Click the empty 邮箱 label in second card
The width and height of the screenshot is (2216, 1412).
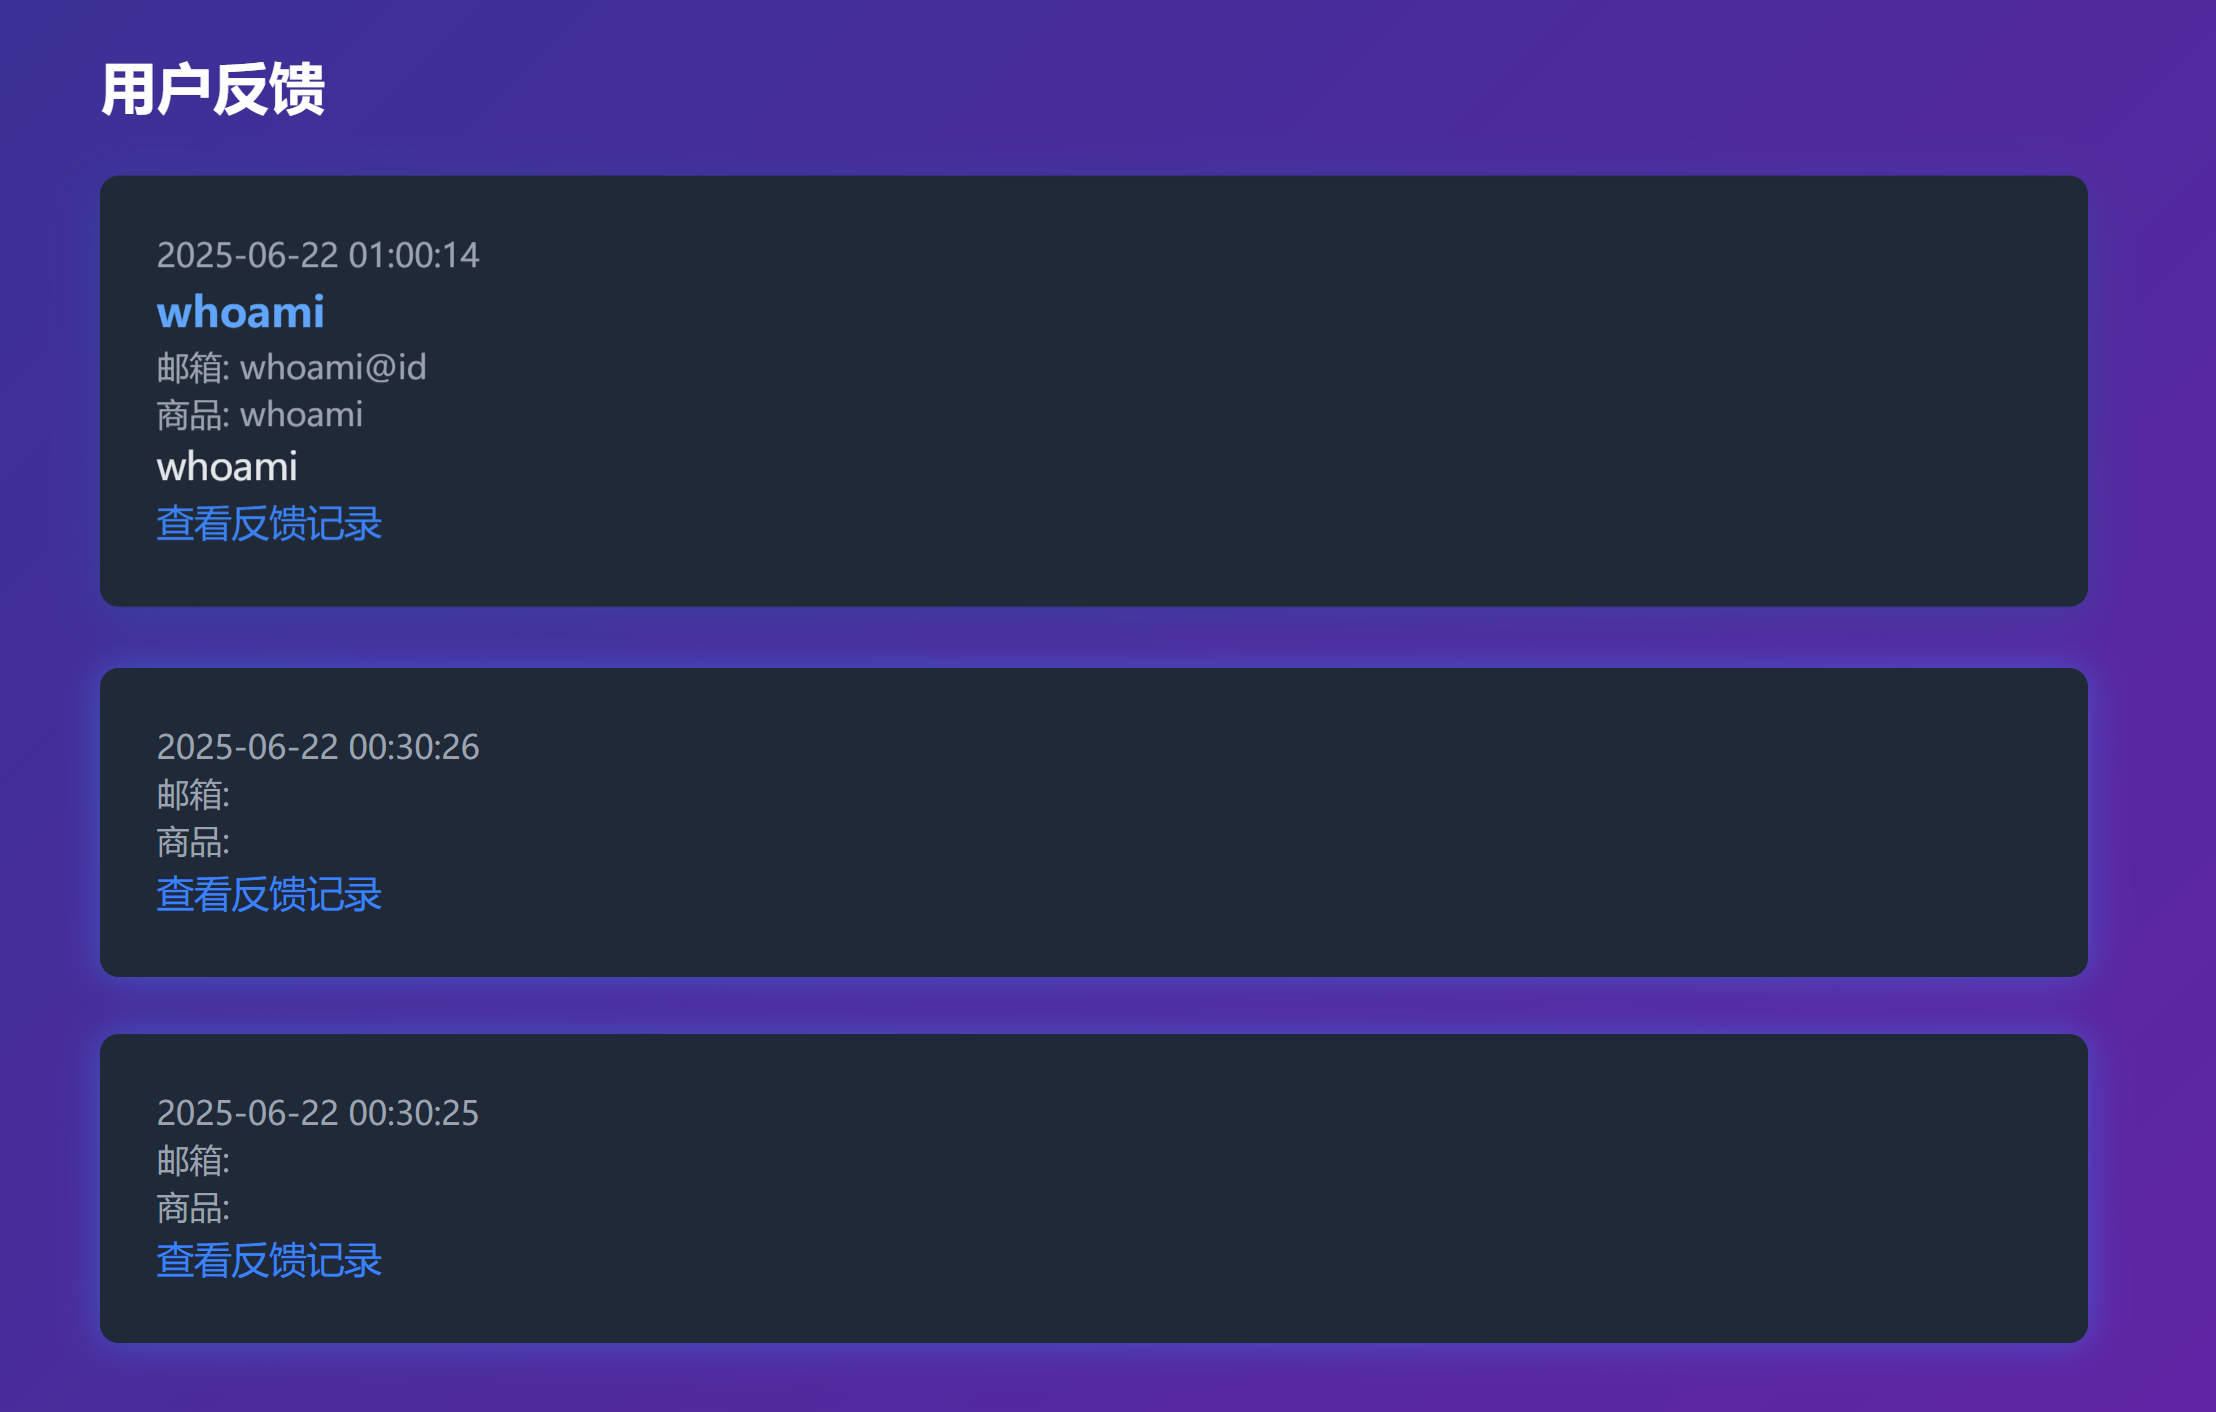coord(193,795)
